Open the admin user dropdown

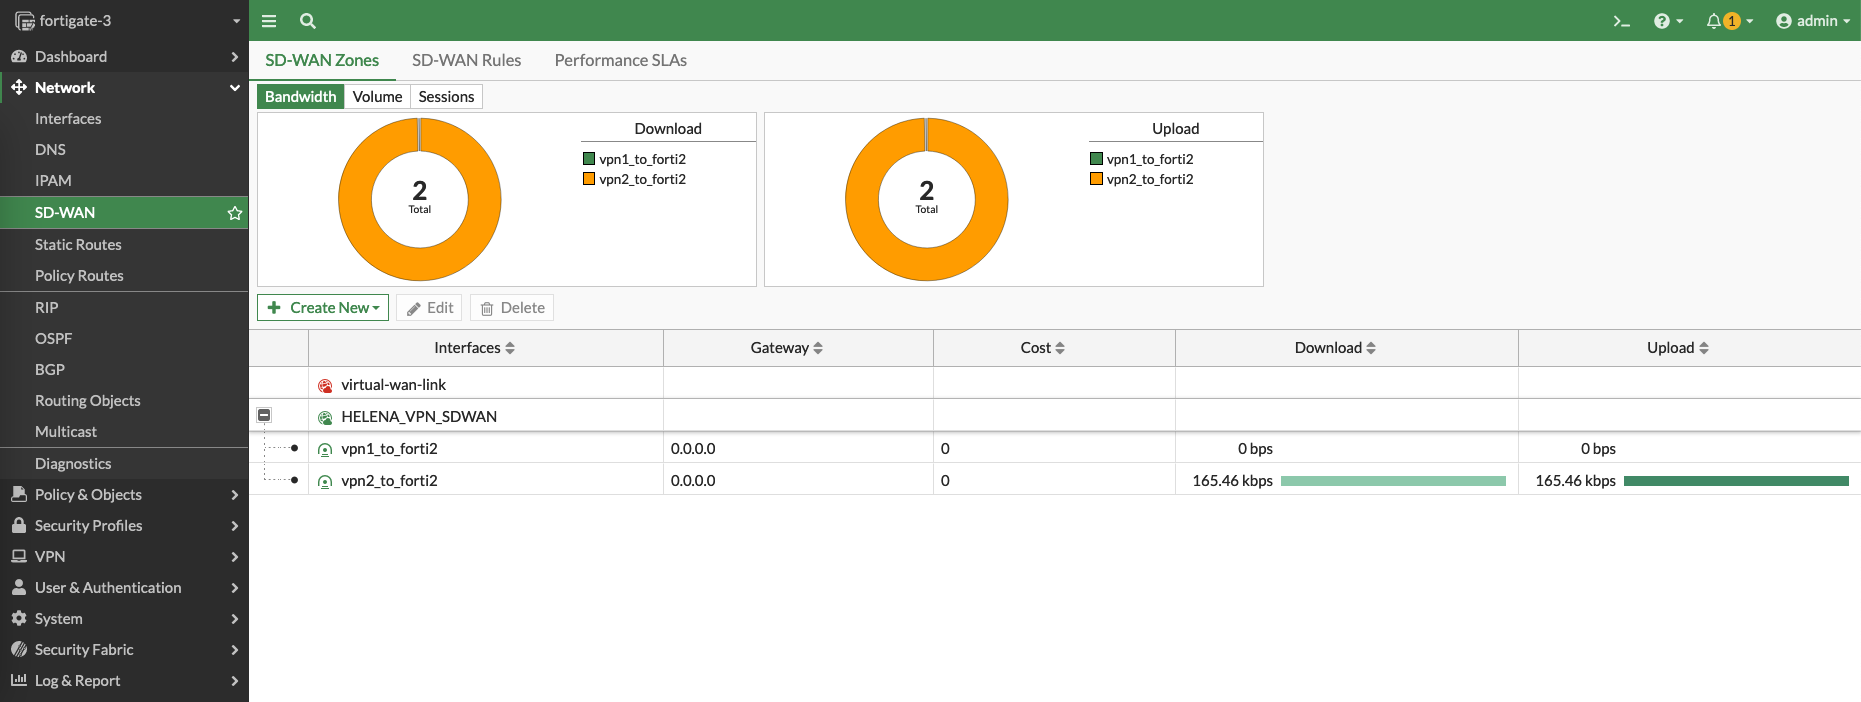tap(1812, 21)
